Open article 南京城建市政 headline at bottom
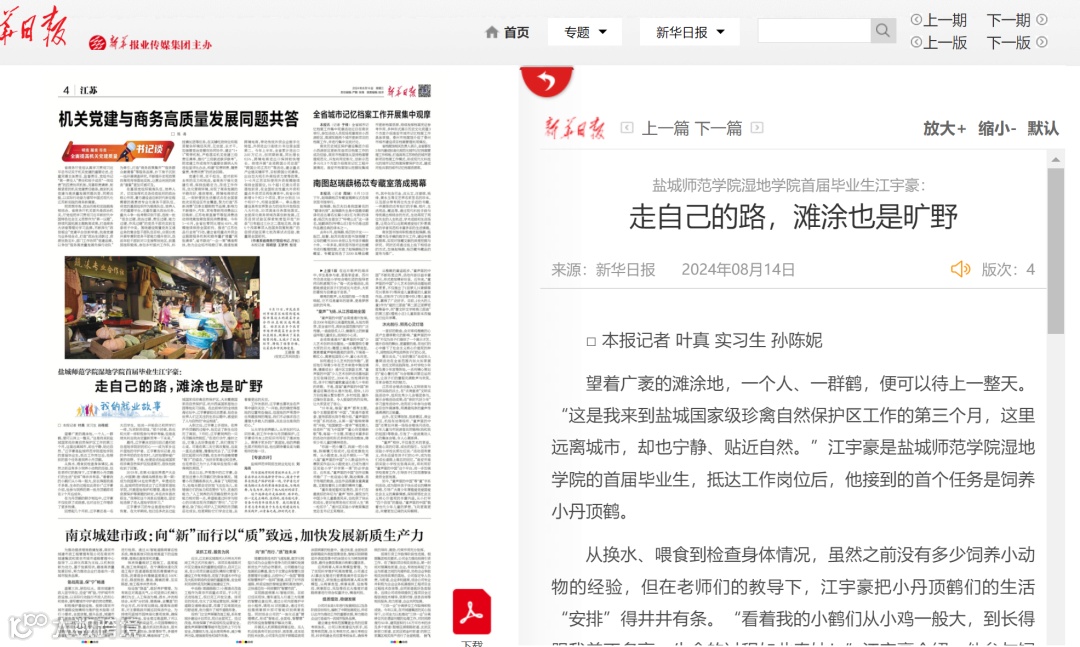The height and width of the screenshot is (647, 1080). [245, 535]
